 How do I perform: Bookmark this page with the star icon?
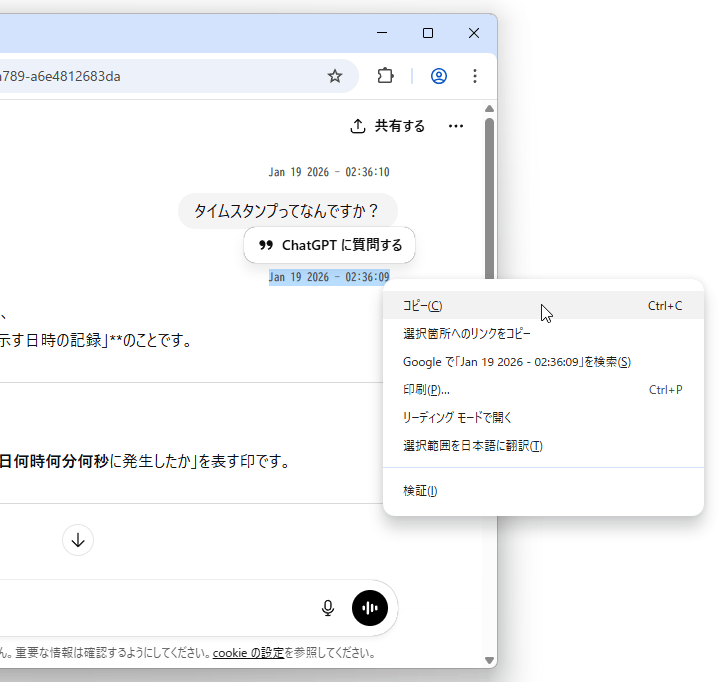tap(335, 76)
